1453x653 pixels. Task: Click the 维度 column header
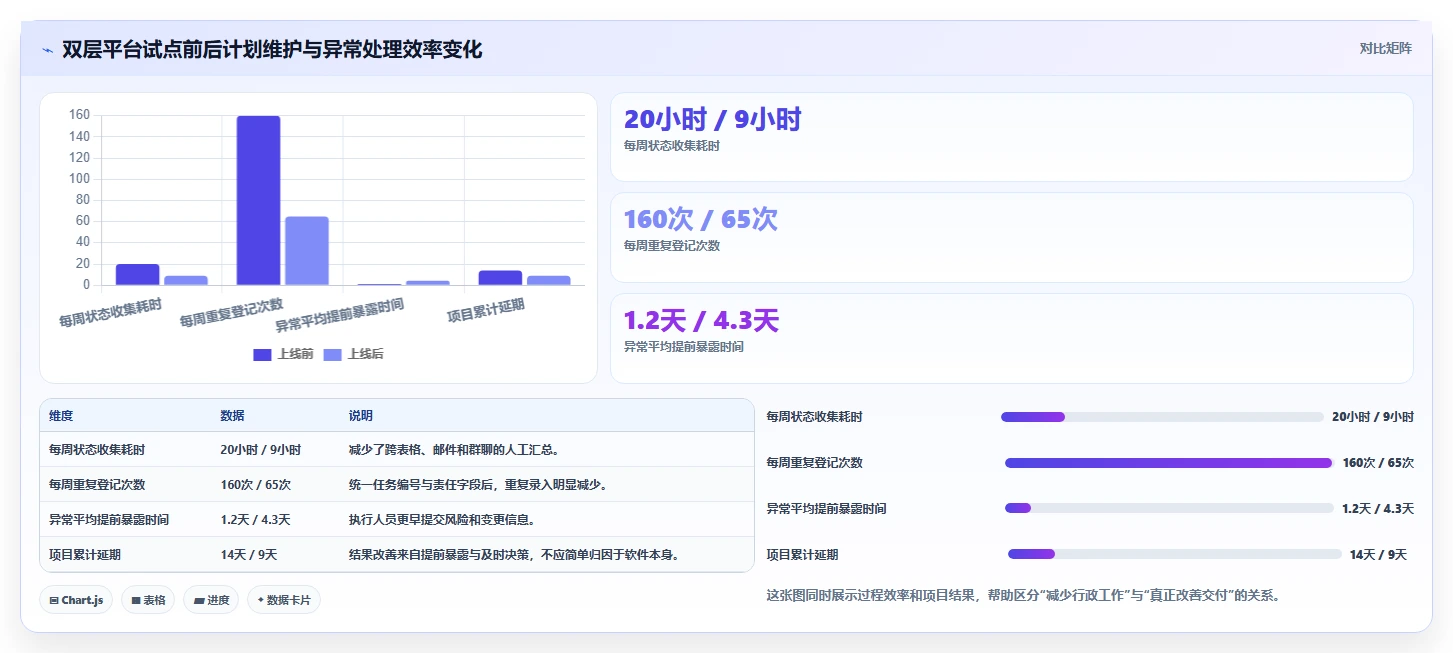coord(61,416)
